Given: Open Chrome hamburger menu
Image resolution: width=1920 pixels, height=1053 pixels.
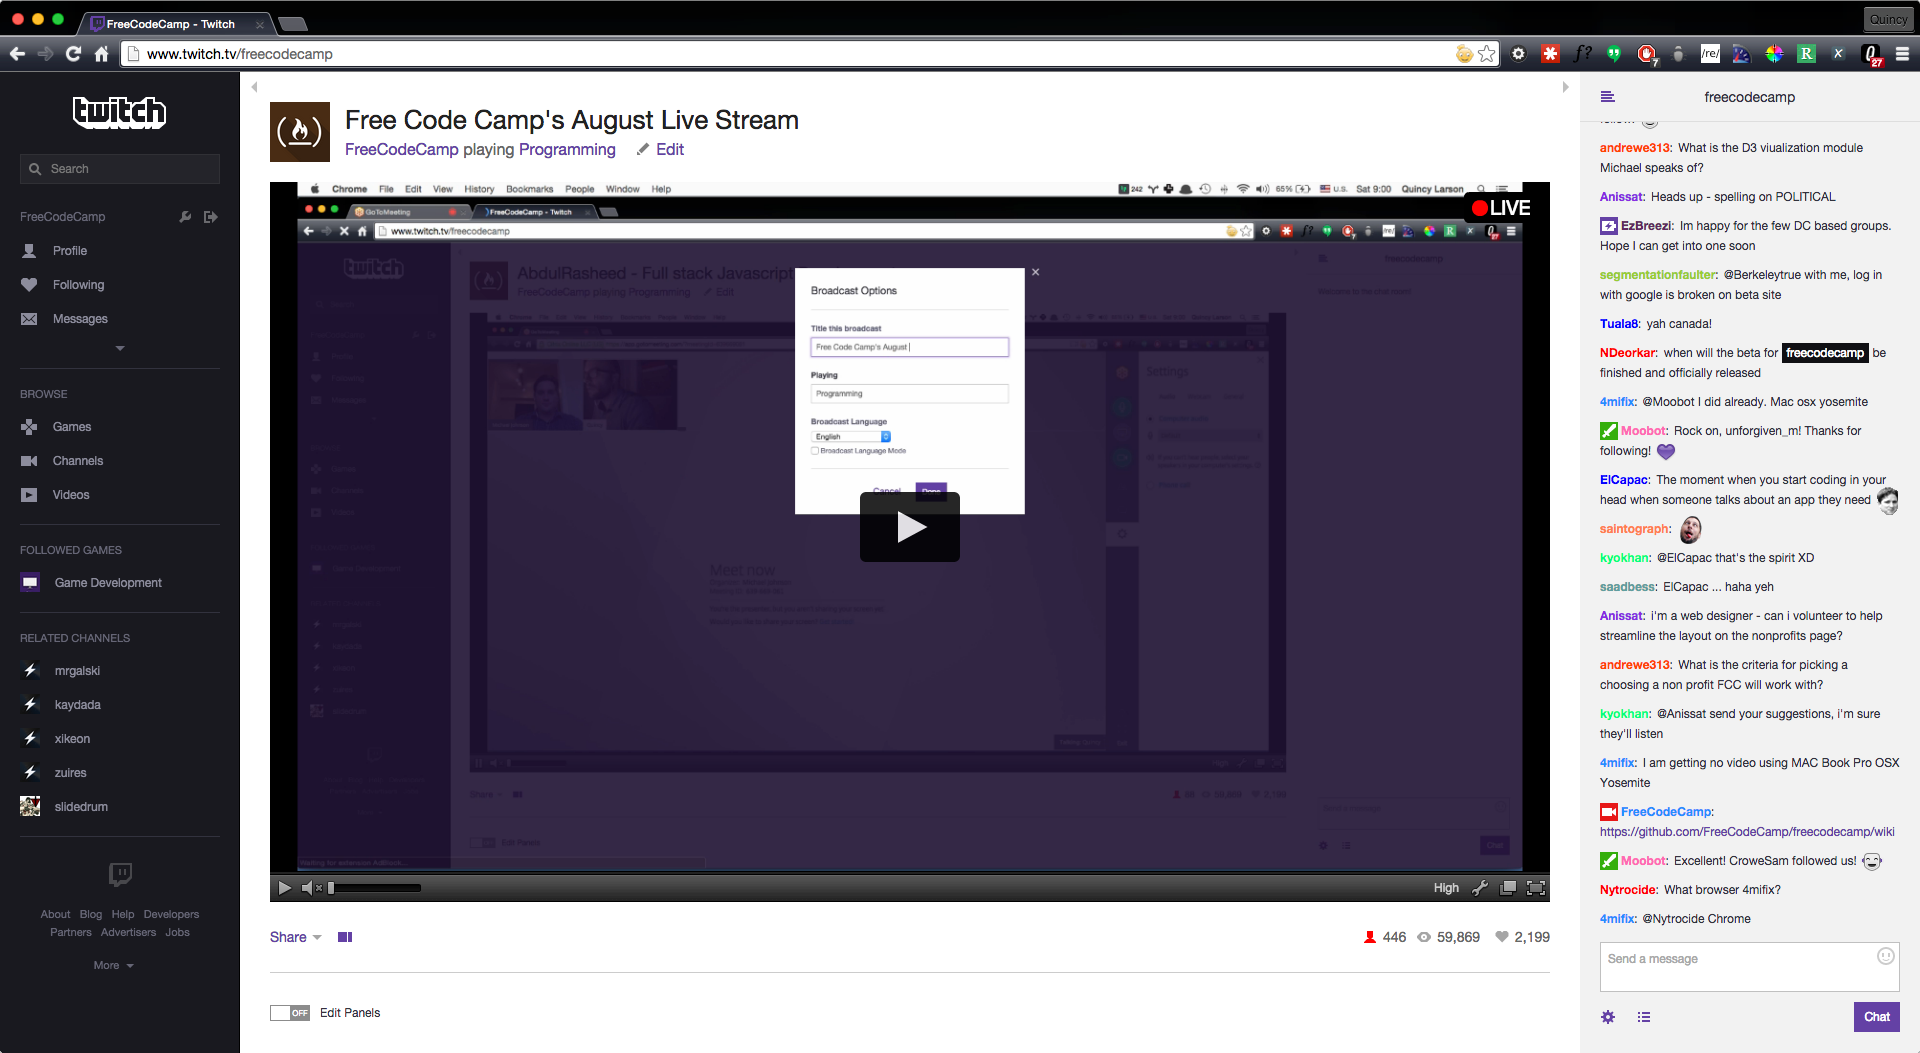Looking at the screenshot, I should (1902, 54).
